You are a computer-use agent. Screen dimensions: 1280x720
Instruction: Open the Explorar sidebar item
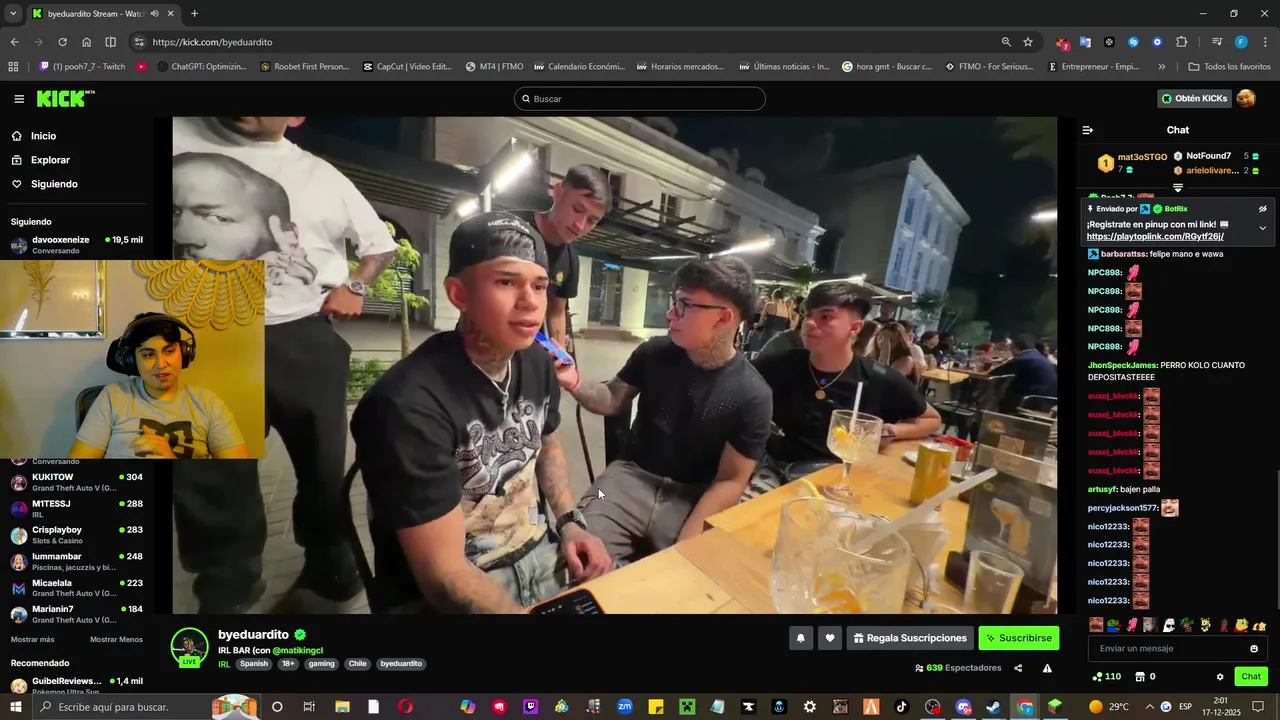[50, 160]
